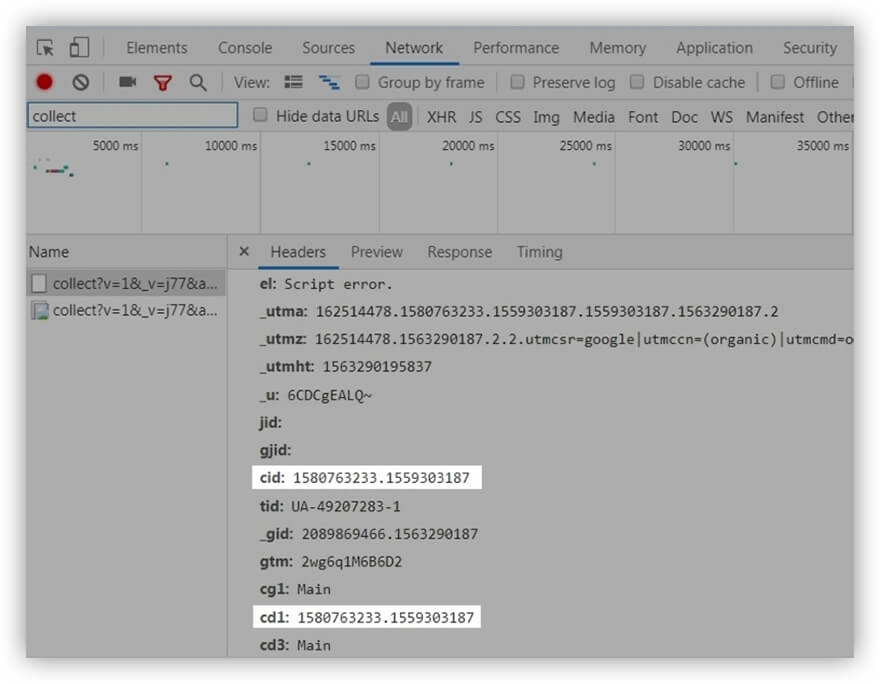Open search with the magnifying glass icon
This screenshot has height=684, width=880.
coord(198,82)
